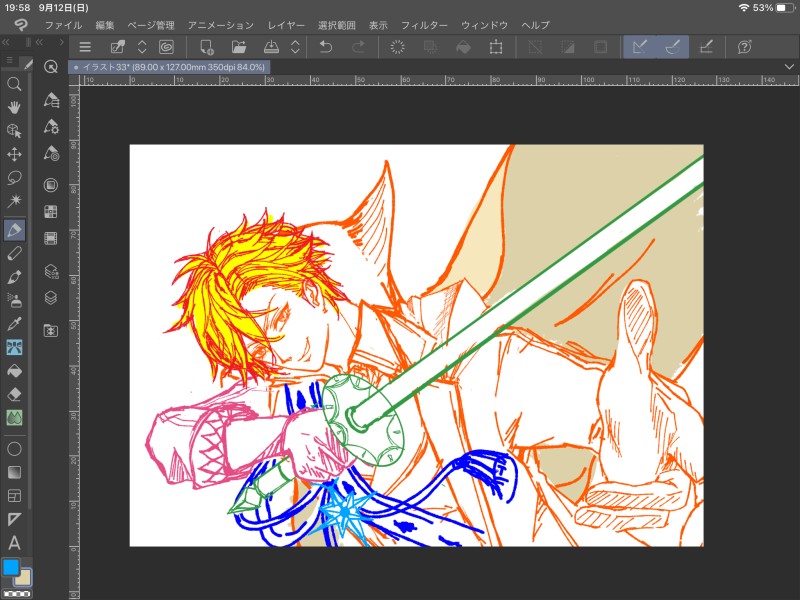Image resolution: width=800 pixels, height=600 pixels.
Task: Click the Undo arrow in command bar
Action: (x=325, y=47)
